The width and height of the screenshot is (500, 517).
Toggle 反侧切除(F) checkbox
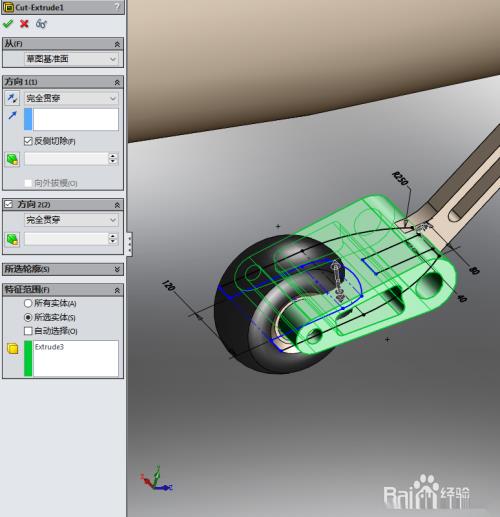pyautogui.click(x=28, y=141)
